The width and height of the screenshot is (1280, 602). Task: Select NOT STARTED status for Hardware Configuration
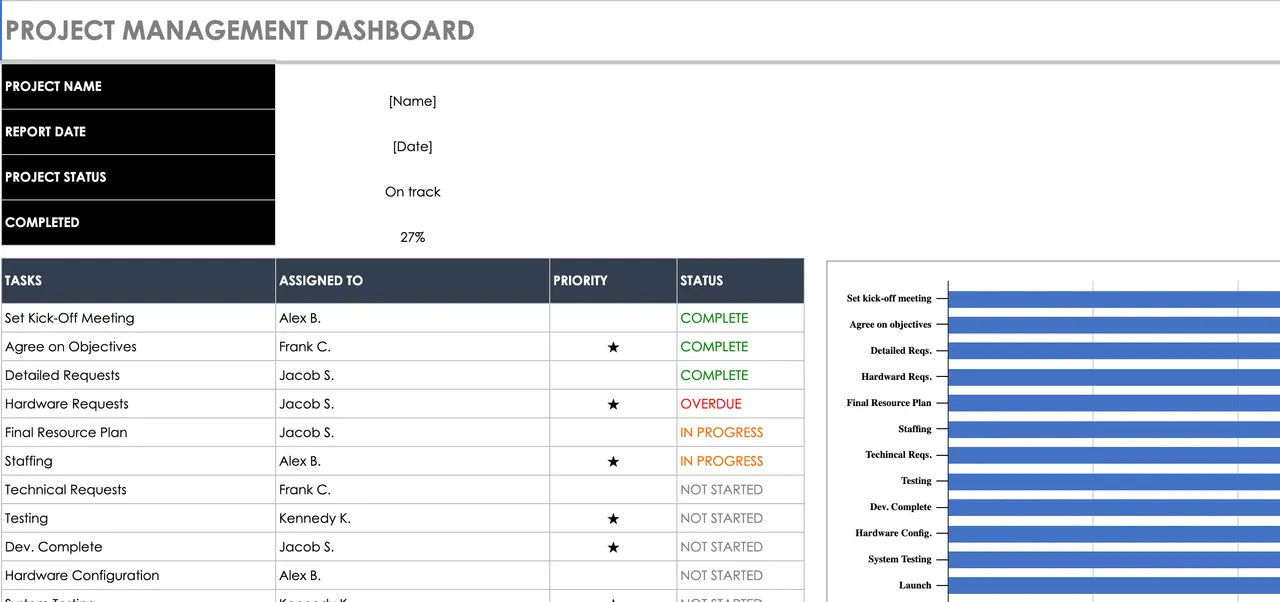740,576
